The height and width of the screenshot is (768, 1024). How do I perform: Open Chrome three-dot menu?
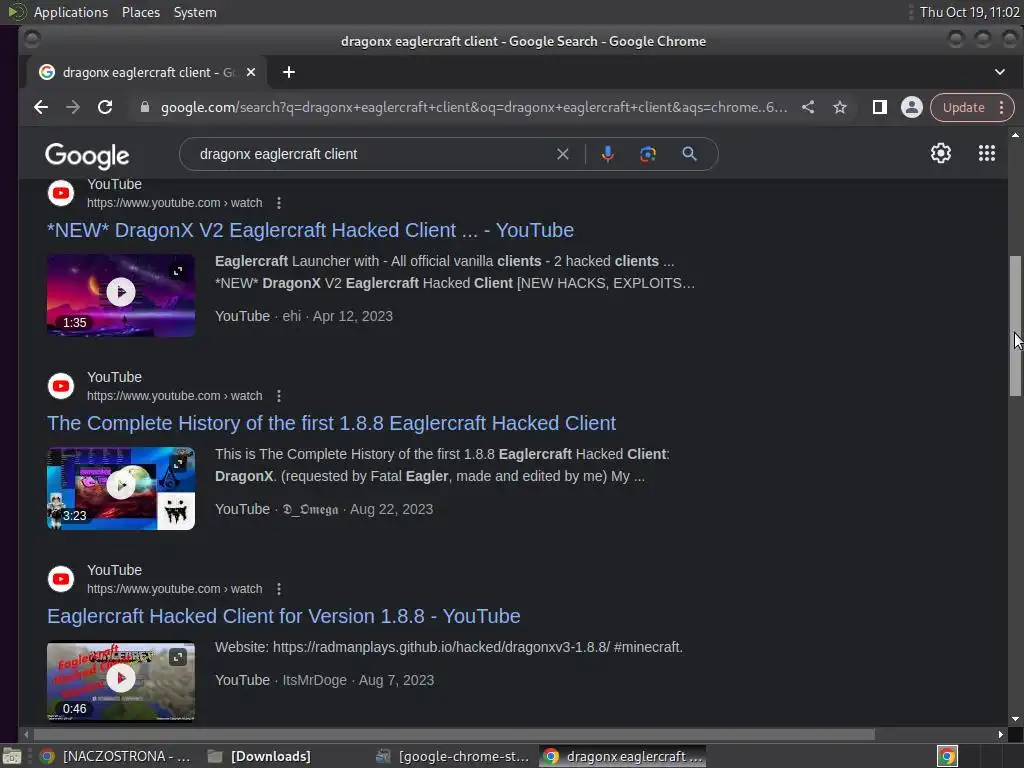tap(1001, 107)
